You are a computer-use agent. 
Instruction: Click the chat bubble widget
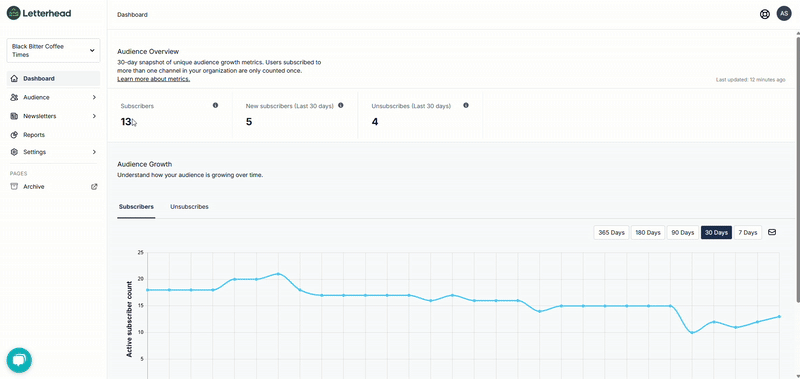19,360
